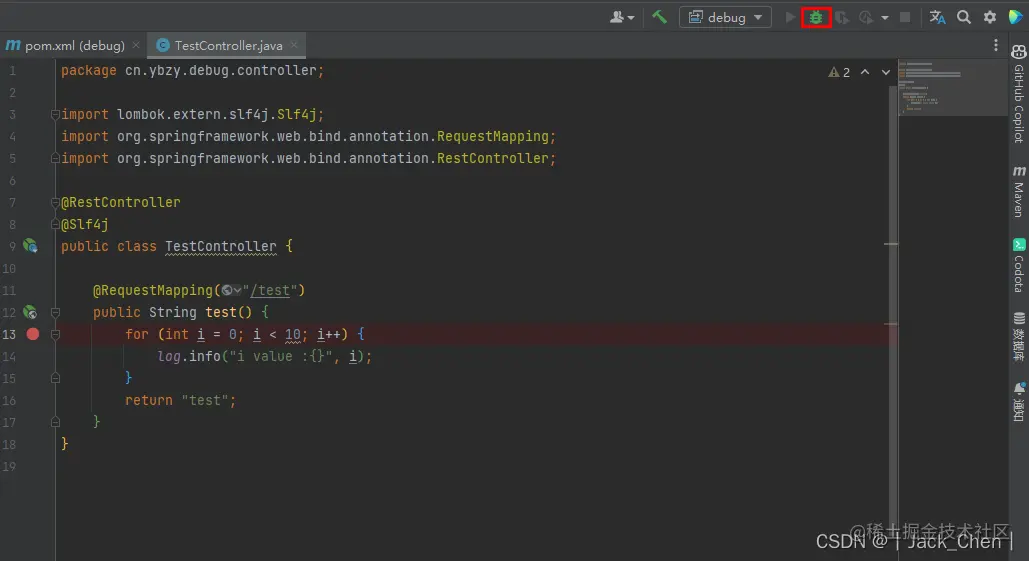Go to previous highlighted problem arrow
The image size is (1029, 561).
tap(865, 72)
